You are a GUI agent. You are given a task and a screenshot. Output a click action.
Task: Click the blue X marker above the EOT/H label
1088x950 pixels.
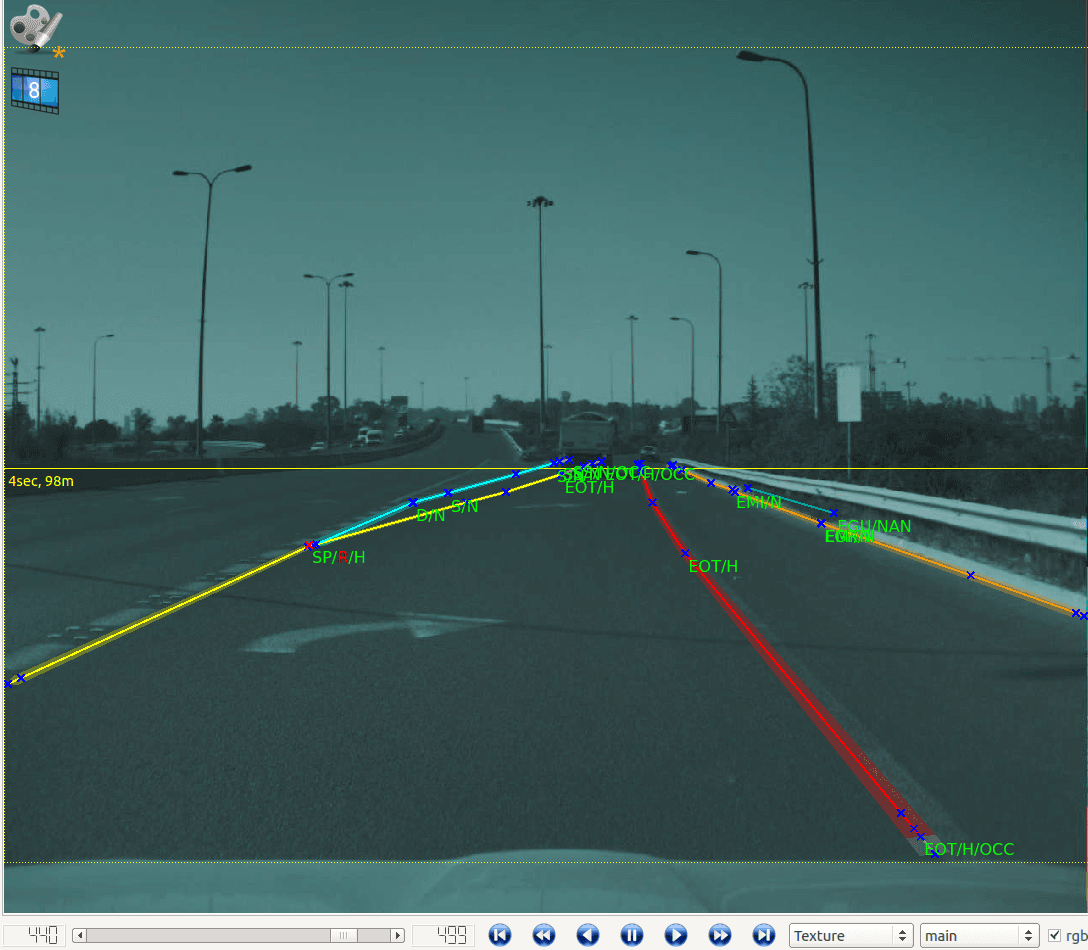(x=685, y=553)
